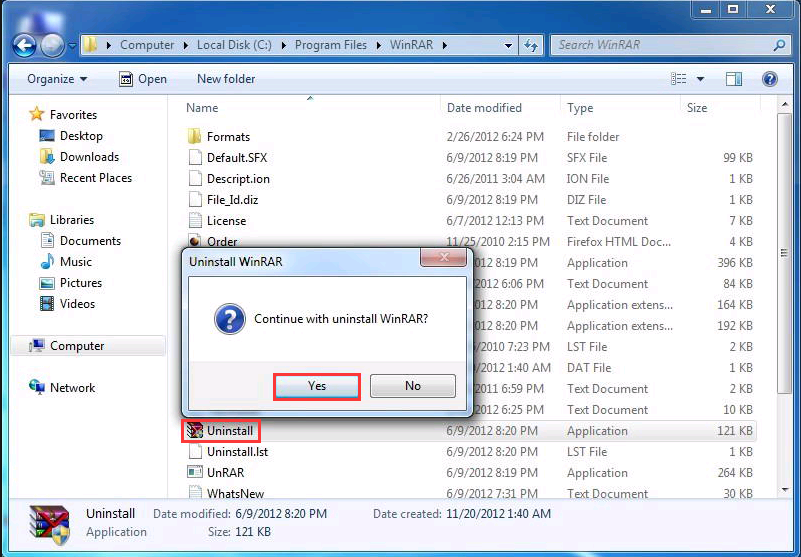Click the search magnifier icon
This screenshot has width=801, height=557.
pyautogui.click(x=779, y=45)
